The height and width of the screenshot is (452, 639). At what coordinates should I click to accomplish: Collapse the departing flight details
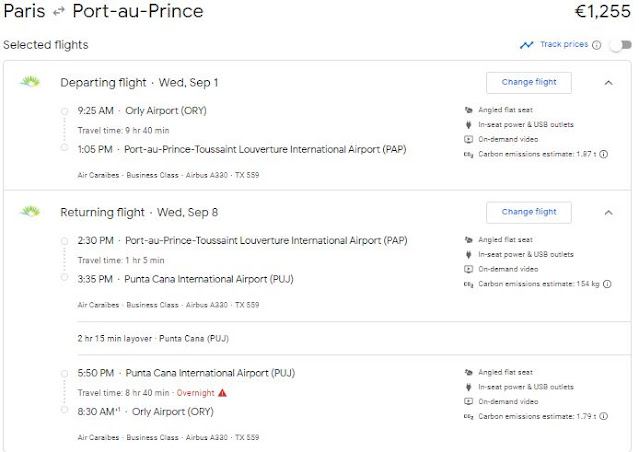pos(609,82)
